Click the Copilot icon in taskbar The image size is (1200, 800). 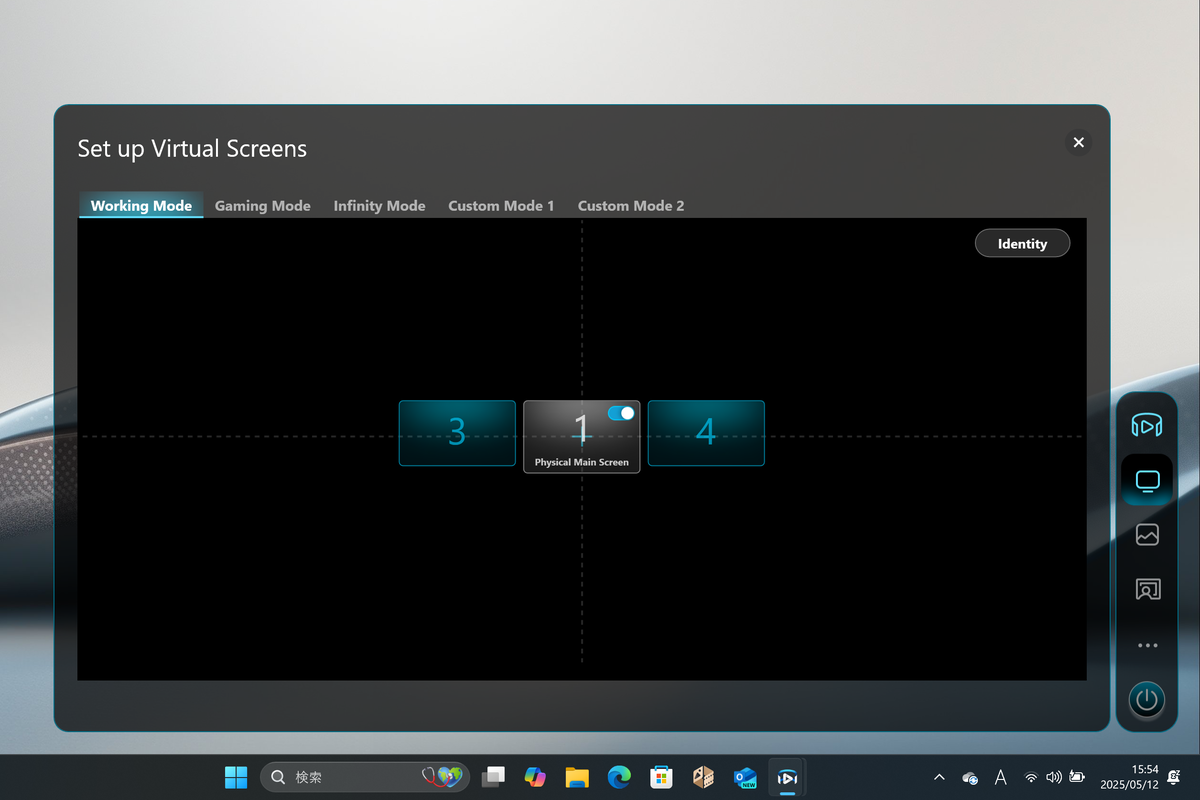[535, 777]
